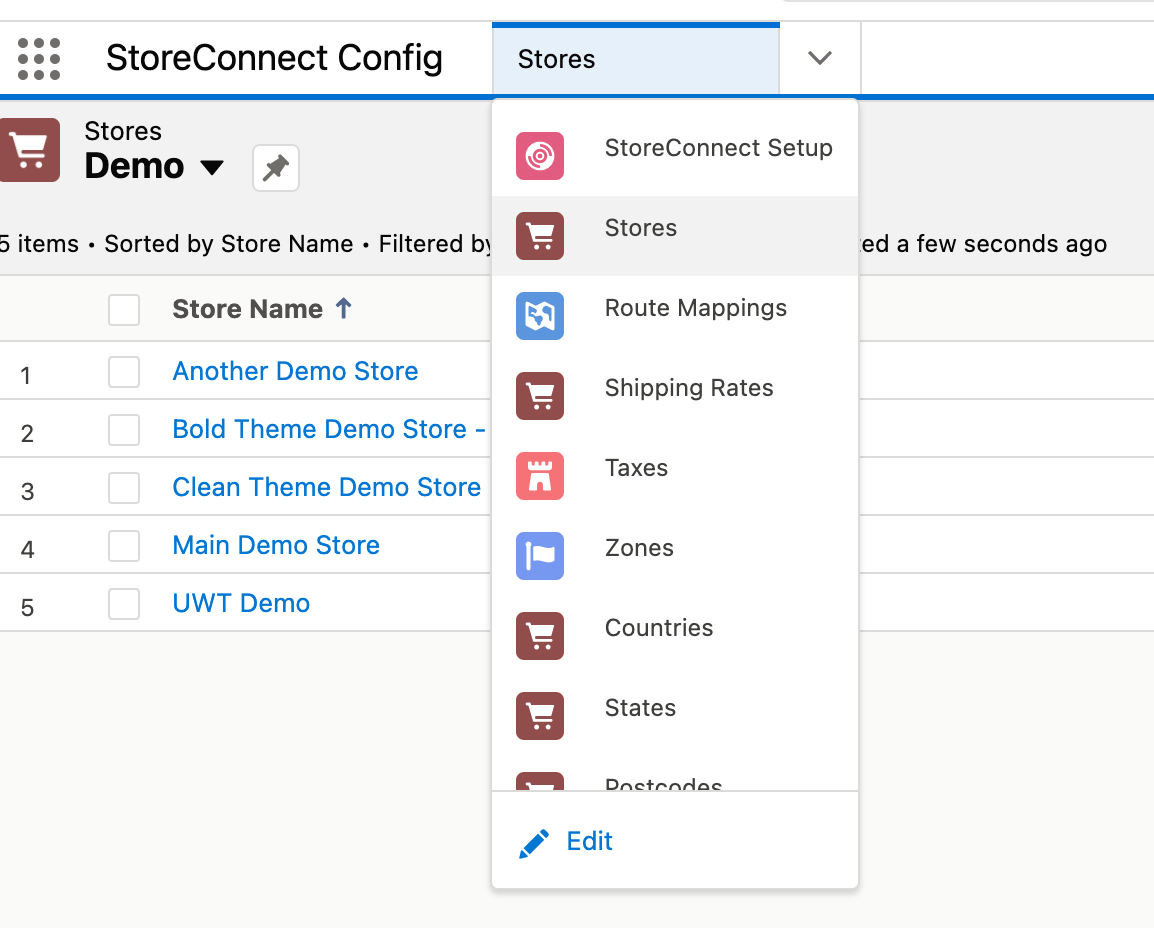Click the '5 items' list status text
This screenshot has height=928, width=1154.
tap(39, 244)
